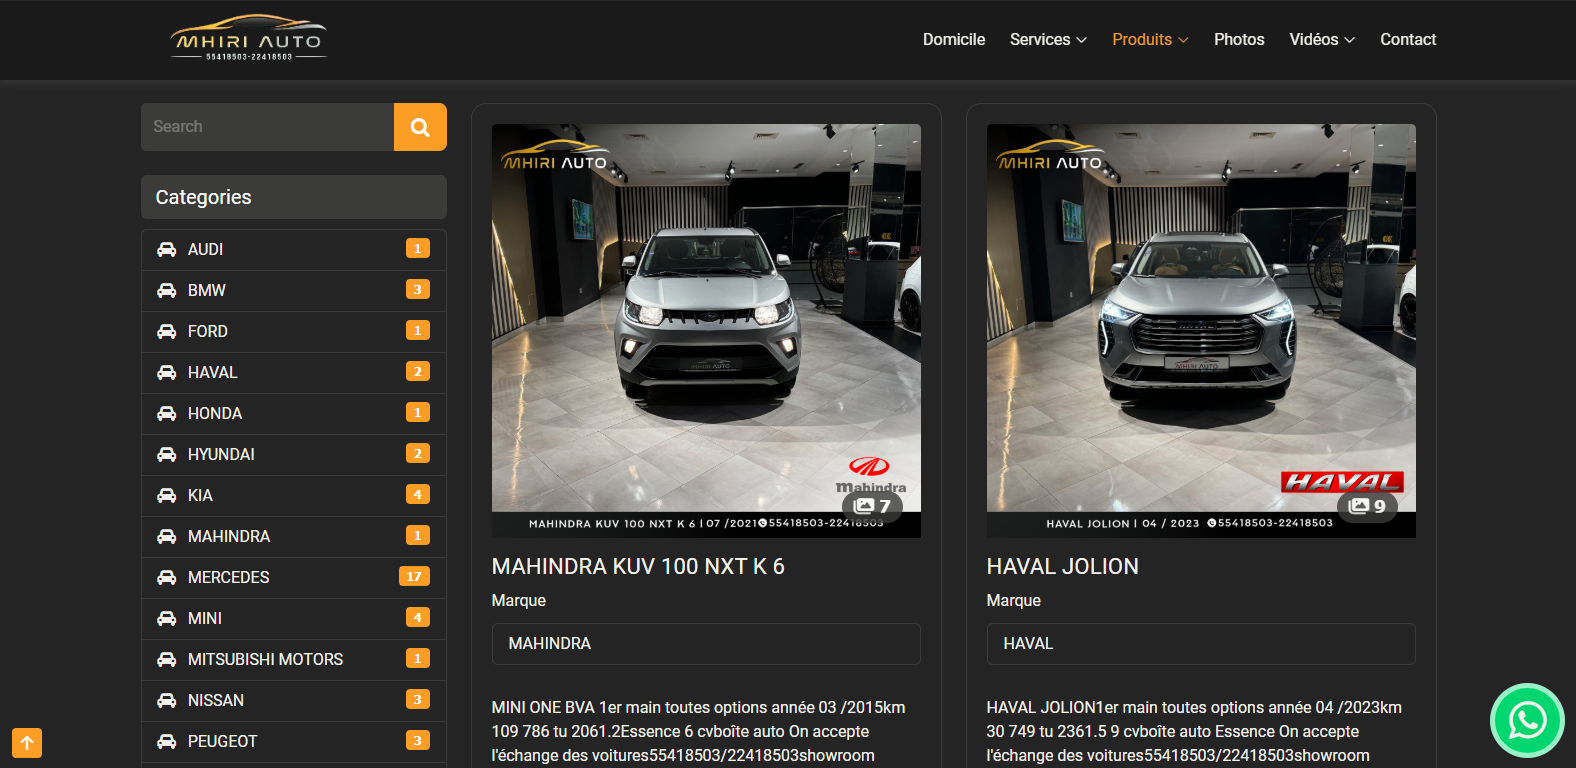The width and height of the screenshot is (1576, 768).
Task: Open the Photos page
Action: (x=1239, y=39)
